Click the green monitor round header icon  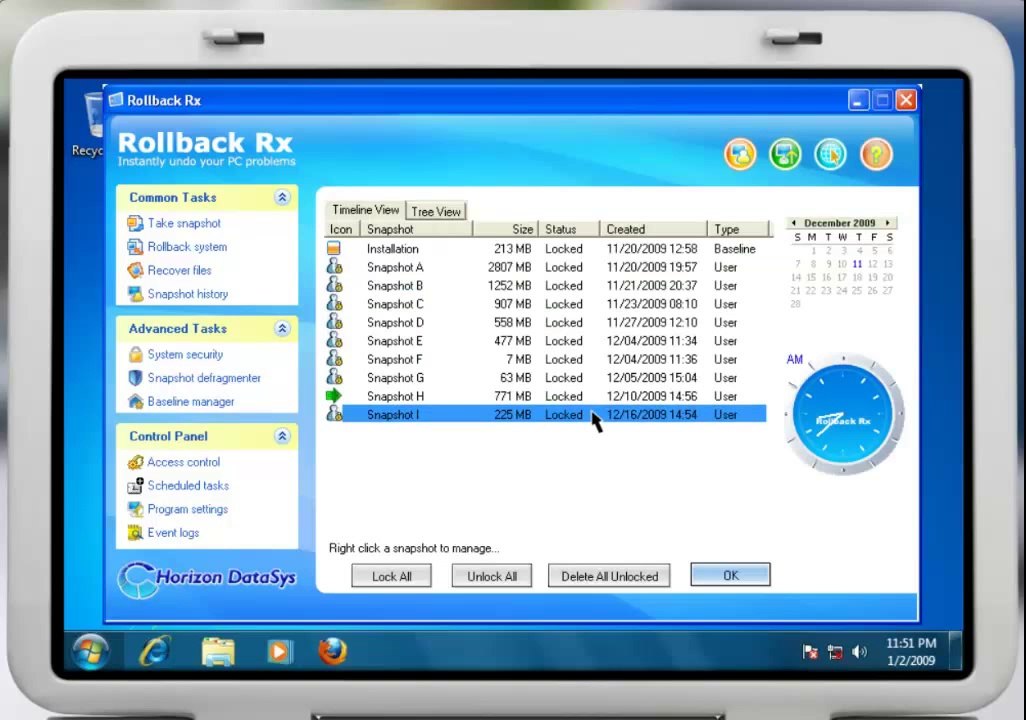click(785, 154)
